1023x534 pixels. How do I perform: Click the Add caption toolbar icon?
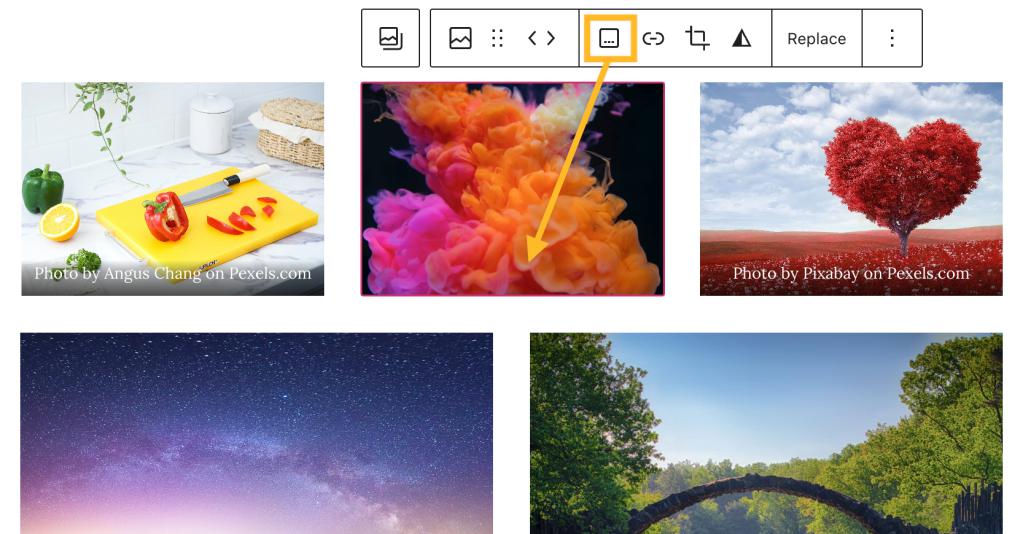click(609, 39)
